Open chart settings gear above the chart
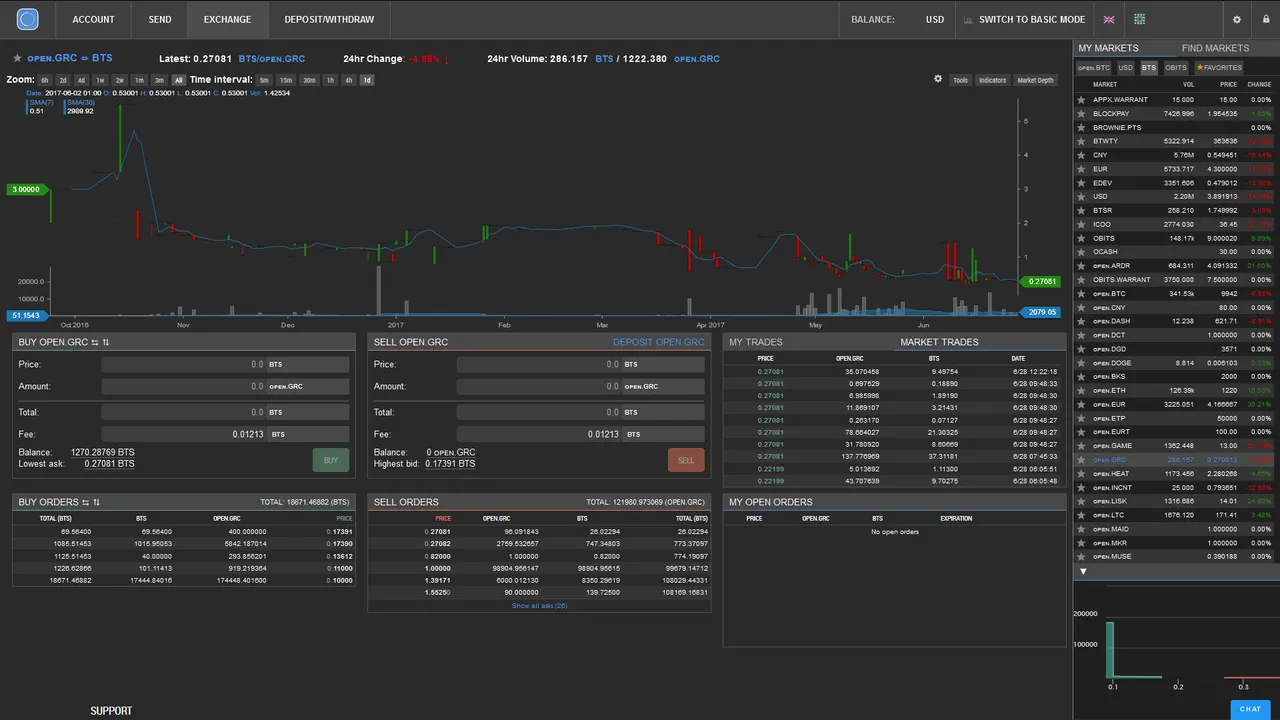 click(x=938, y=79)
